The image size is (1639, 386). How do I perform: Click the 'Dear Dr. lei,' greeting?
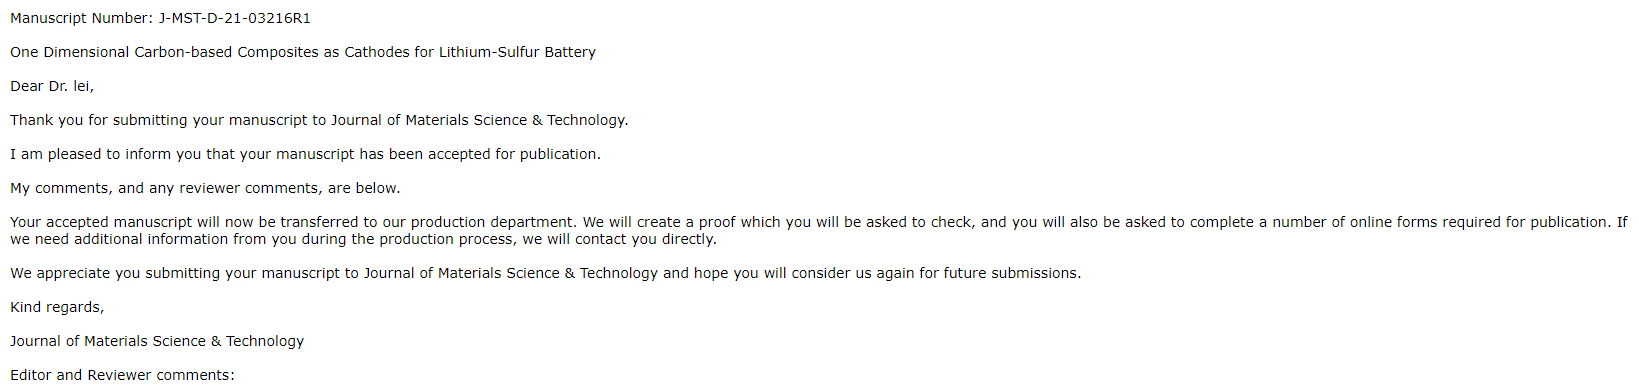click(x=52, y=86)
